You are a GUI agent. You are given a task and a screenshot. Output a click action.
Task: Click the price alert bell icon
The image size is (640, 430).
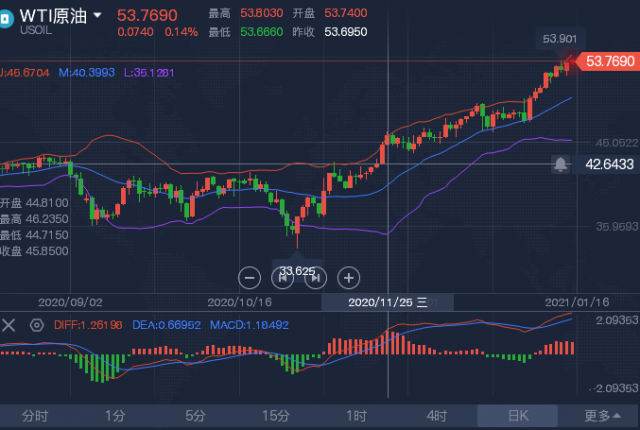click(560, 164)
